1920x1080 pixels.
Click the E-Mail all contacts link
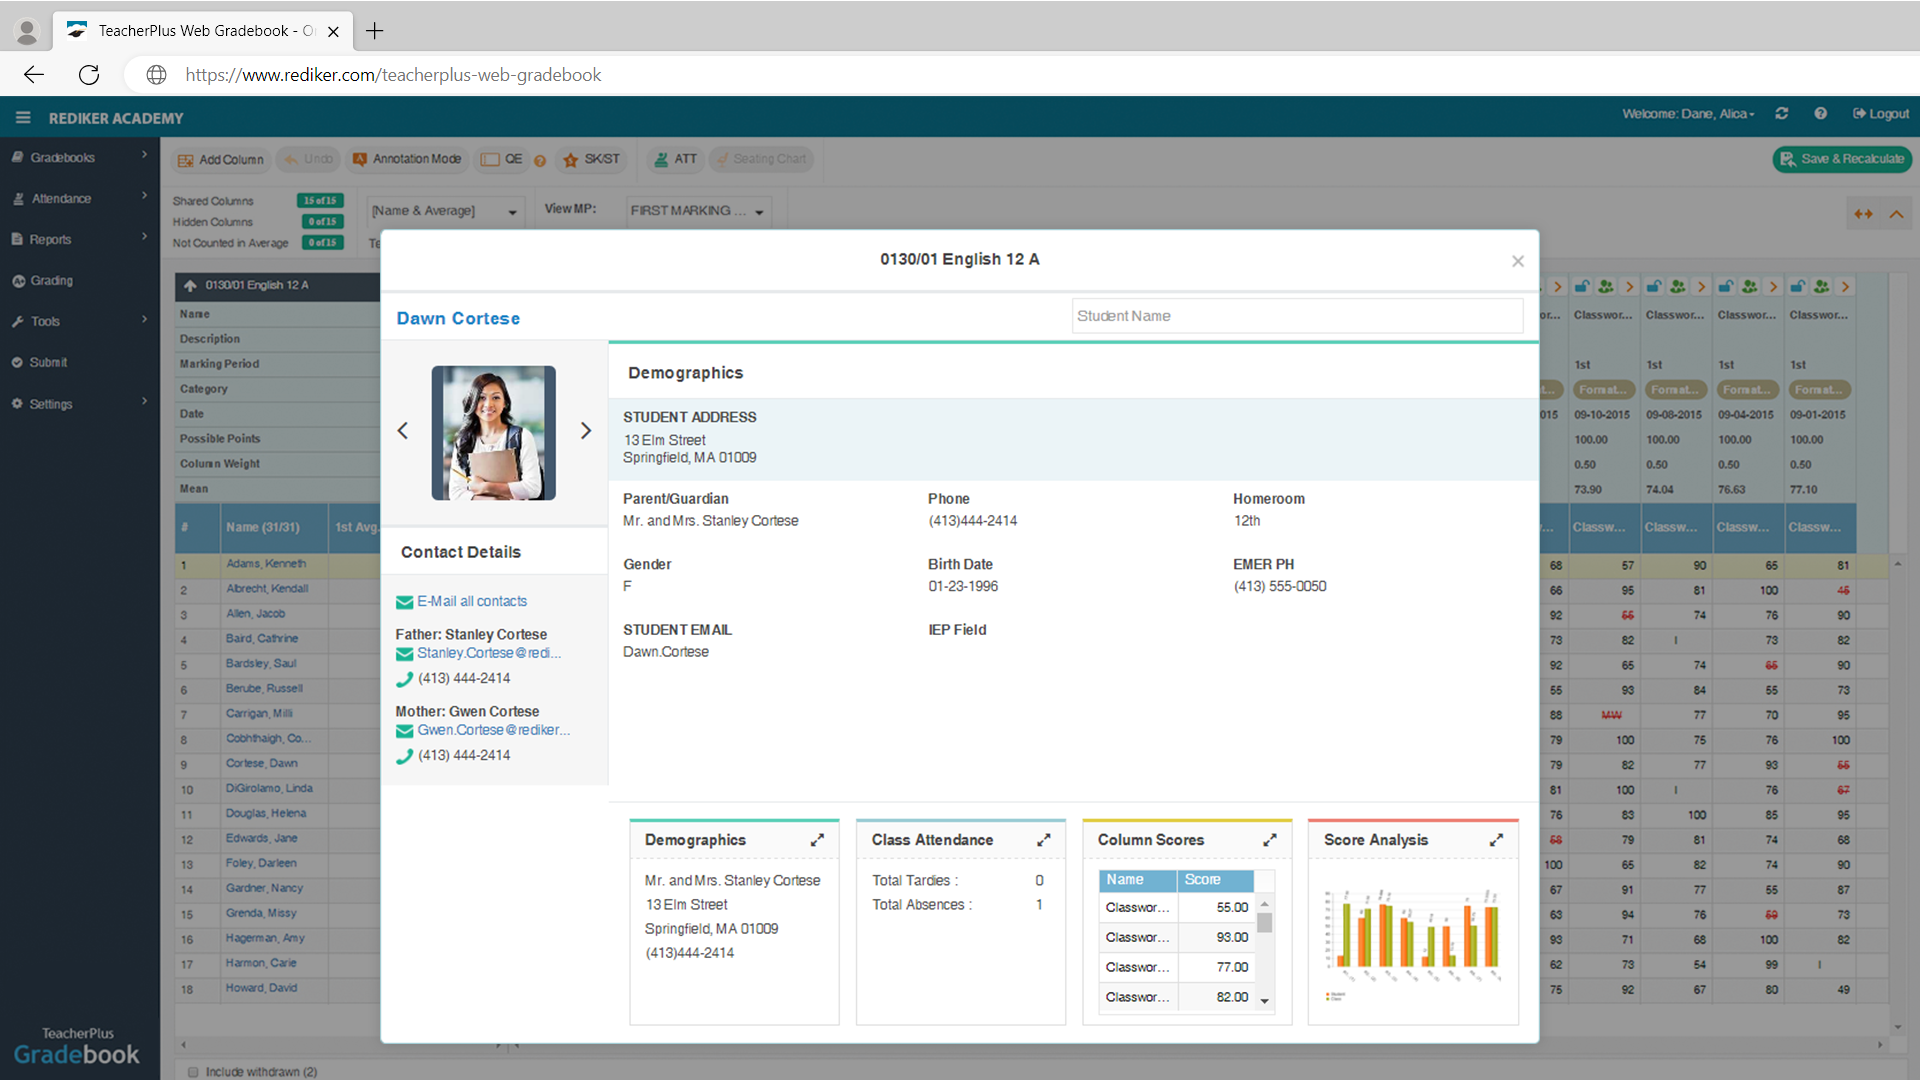point(472,601)
